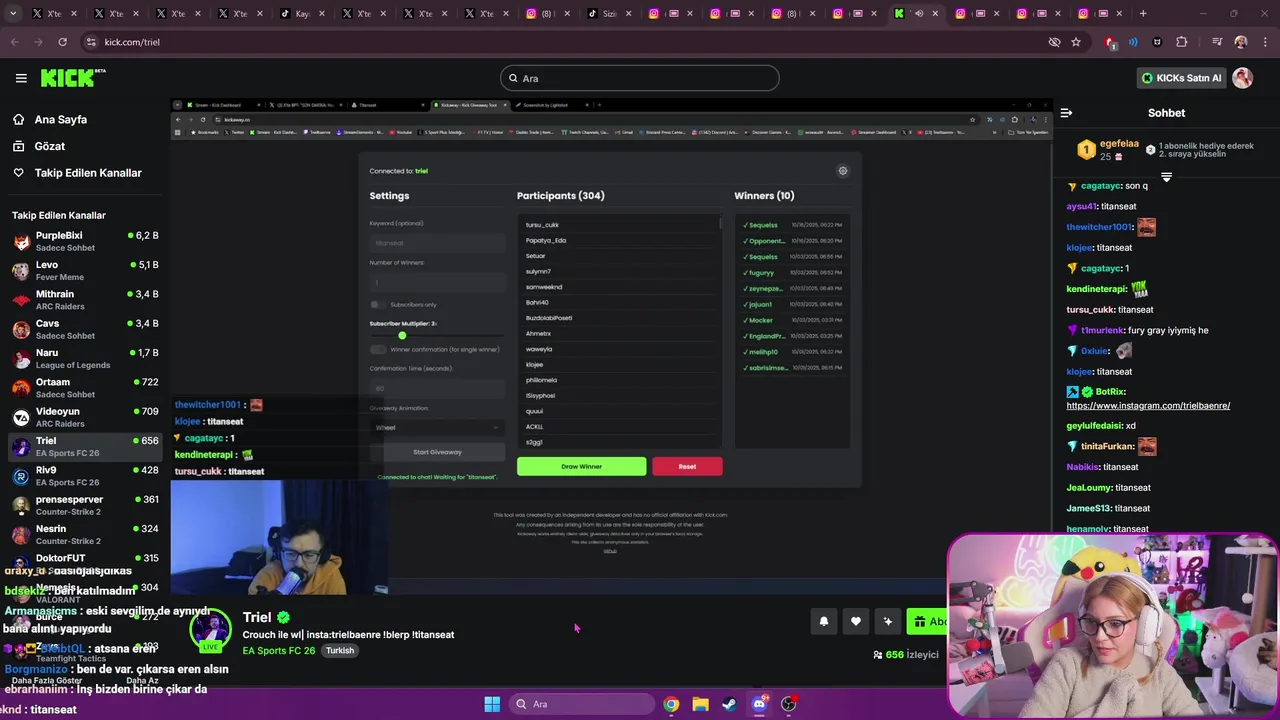Image resolution: width=1280 pixels, height=720 pixels.
Task: Open Takip Edilen Kanallar in sidebar
Action: [x=88, y=173]
